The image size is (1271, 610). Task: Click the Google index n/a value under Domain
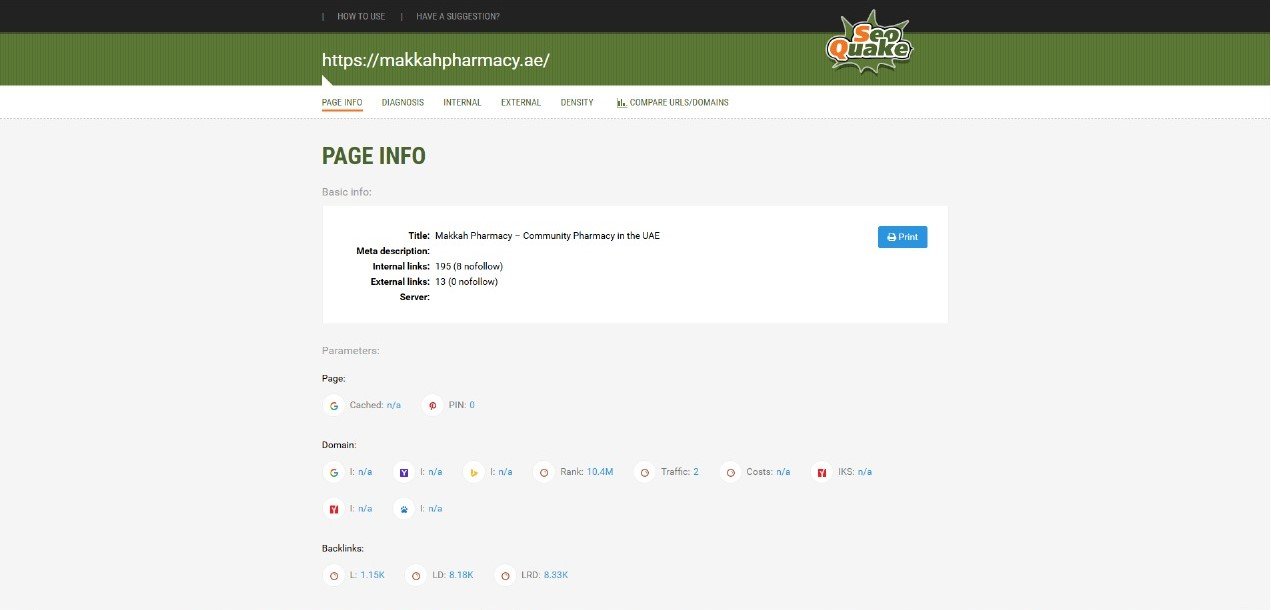pyautogui.click(x=365, y=472)
